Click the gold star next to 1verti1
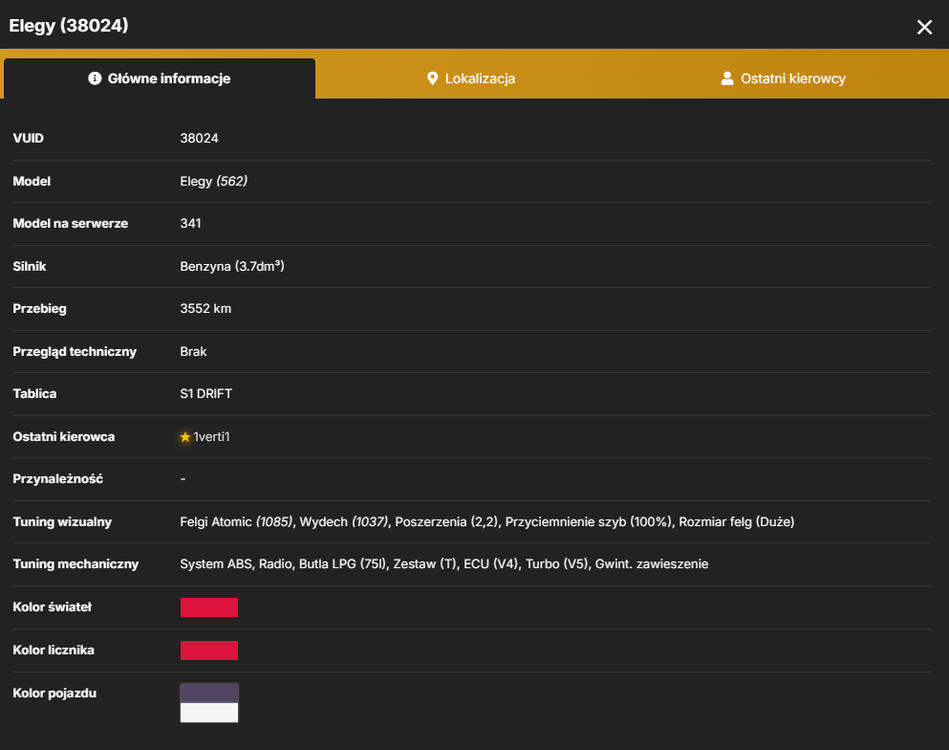Screen dimensions: 949x750 185,436
